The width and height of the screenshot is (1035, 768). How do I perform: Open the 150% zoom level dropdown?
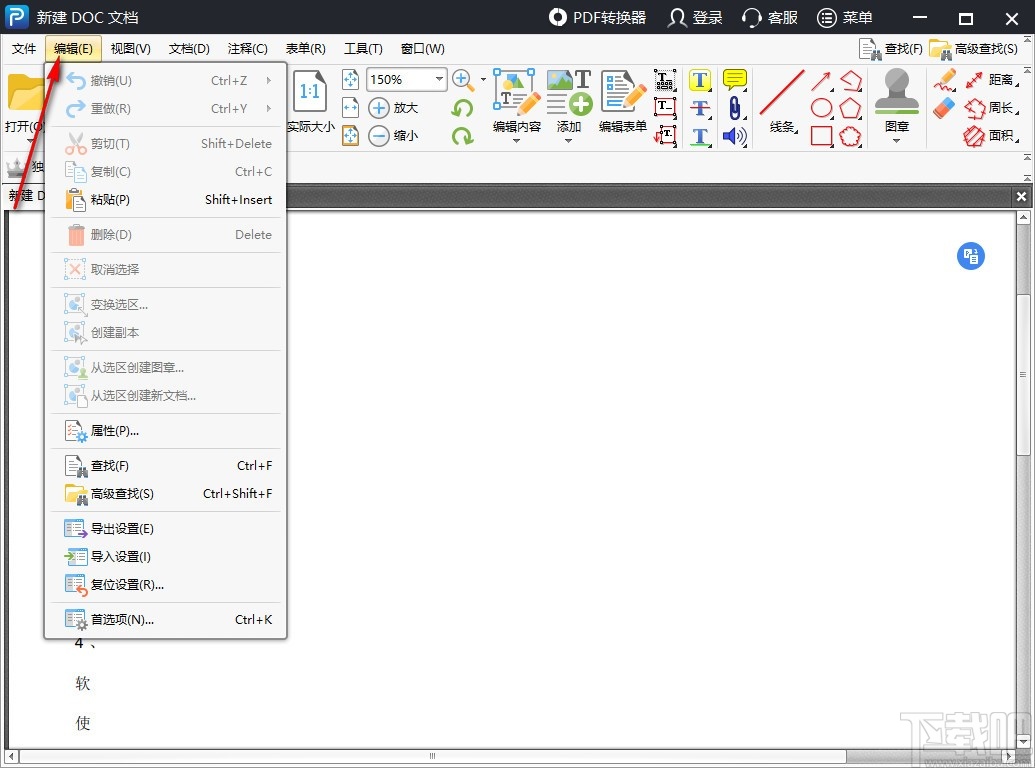tap(439, 79)
